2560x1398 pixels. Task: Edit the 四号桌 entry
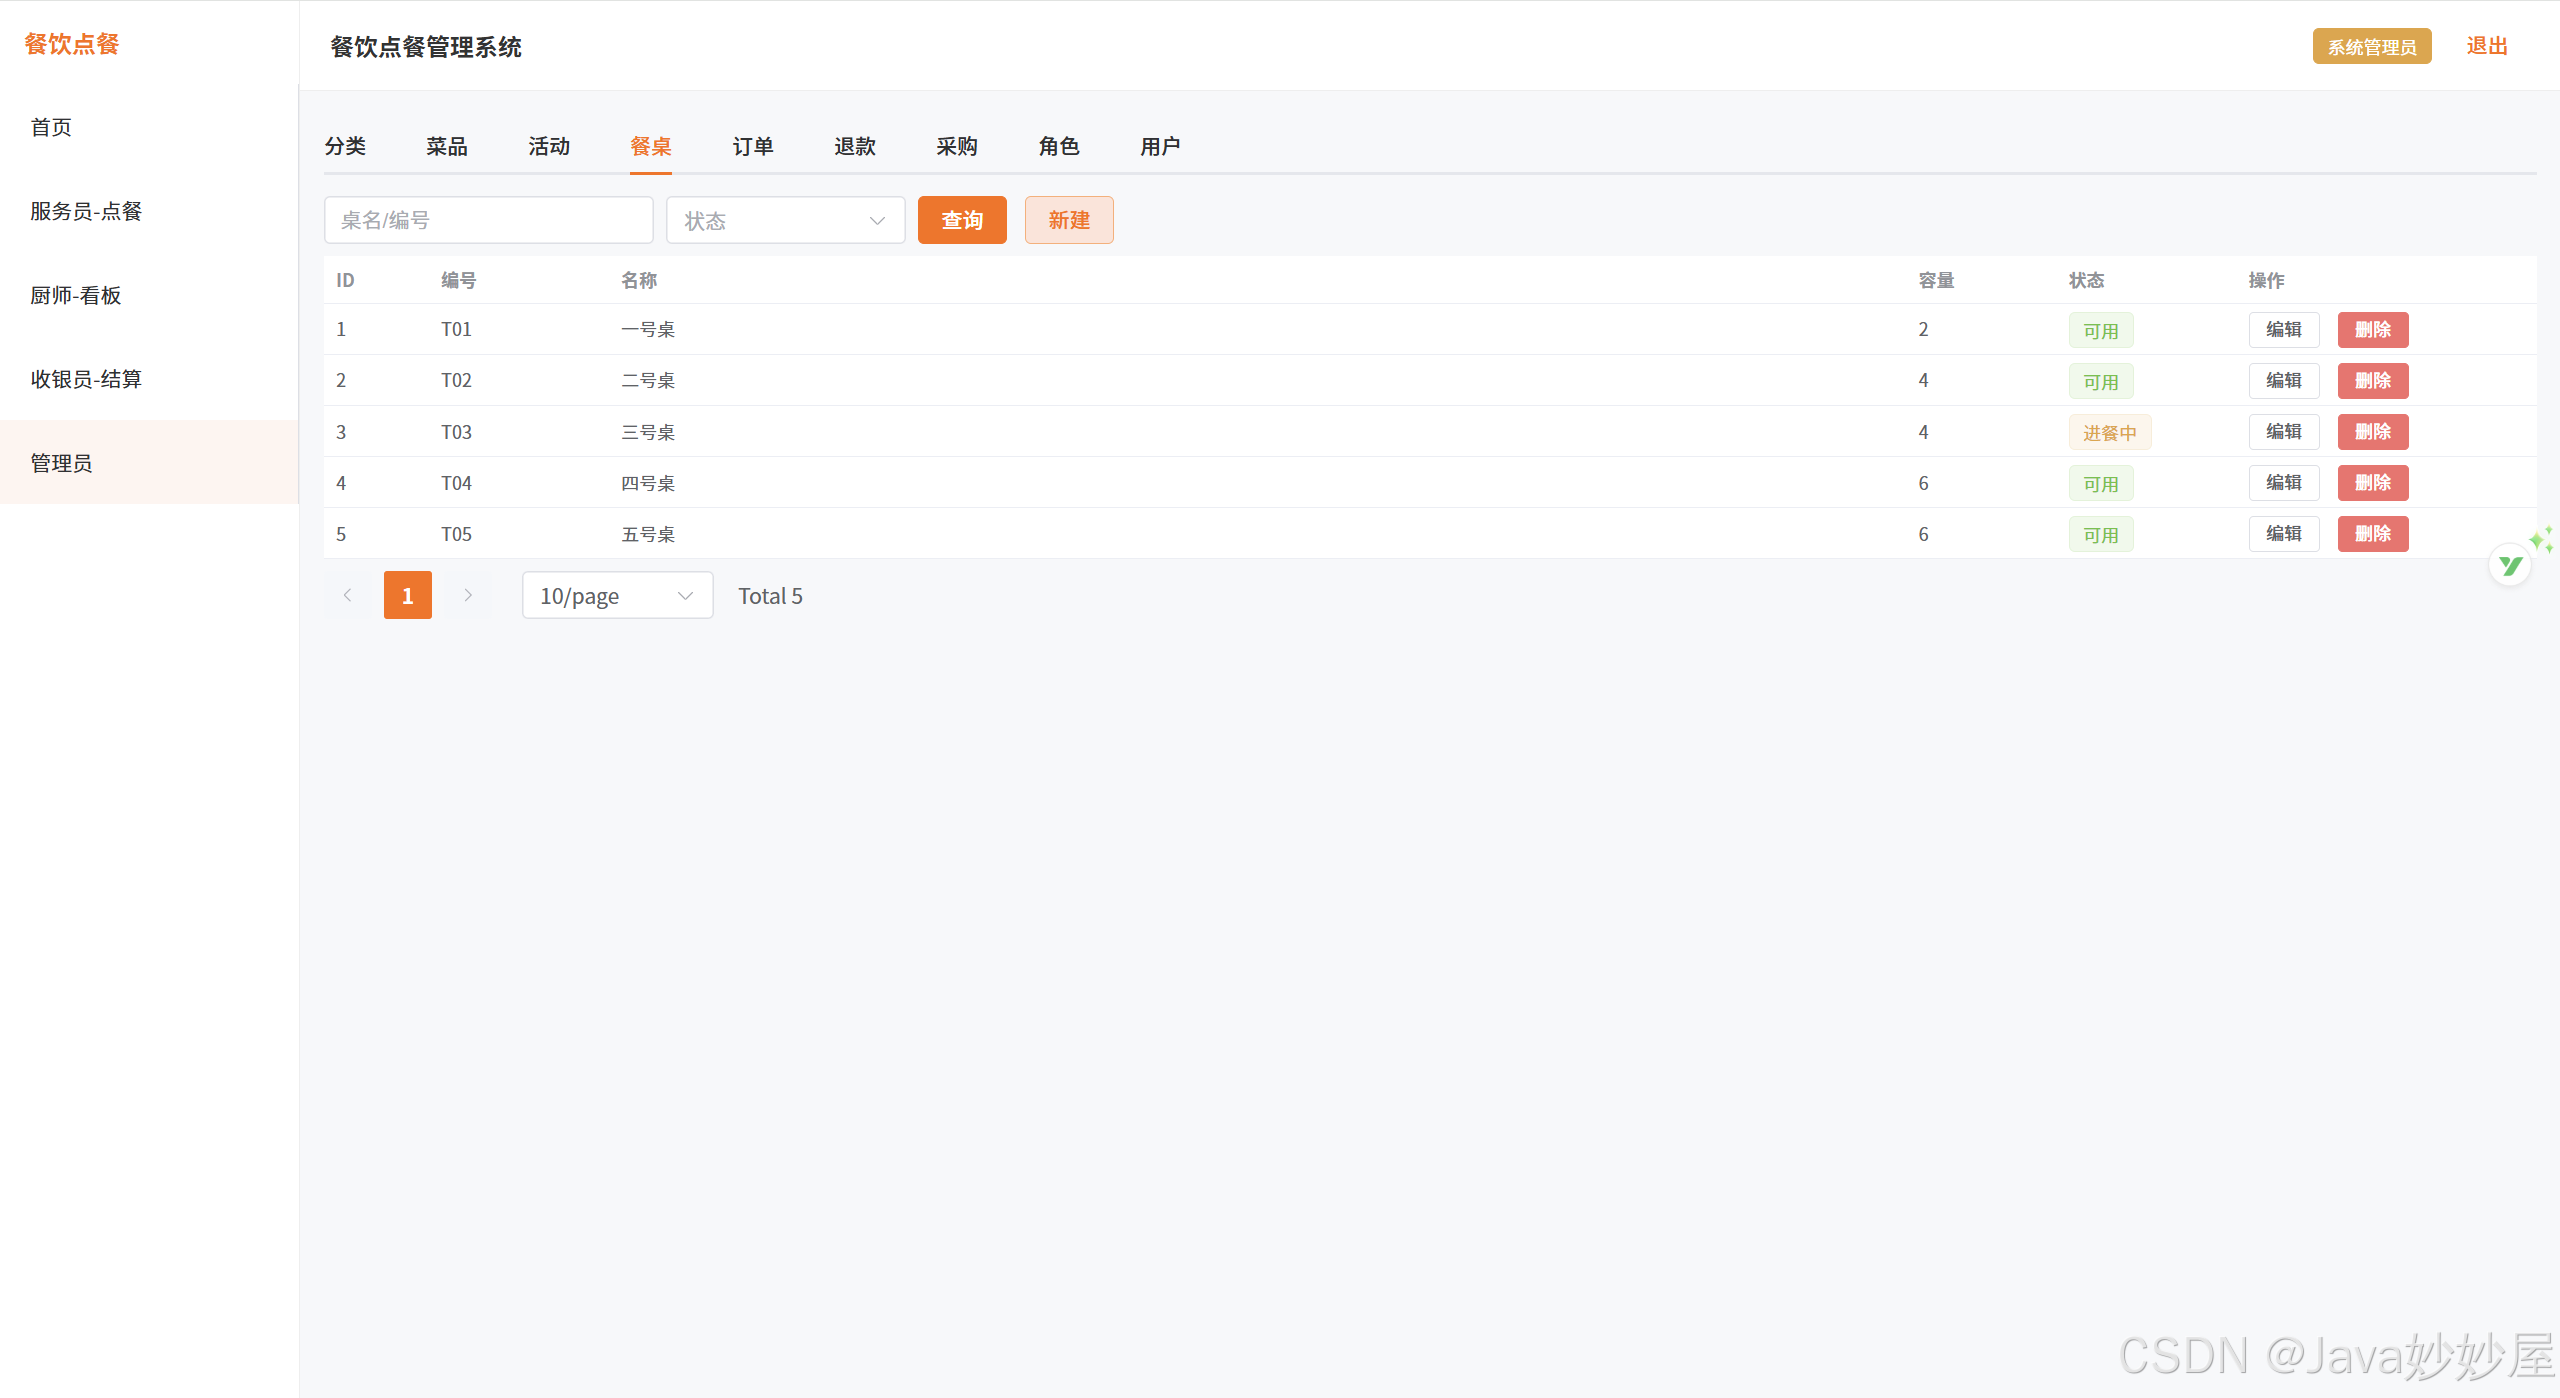(2283, 483)
